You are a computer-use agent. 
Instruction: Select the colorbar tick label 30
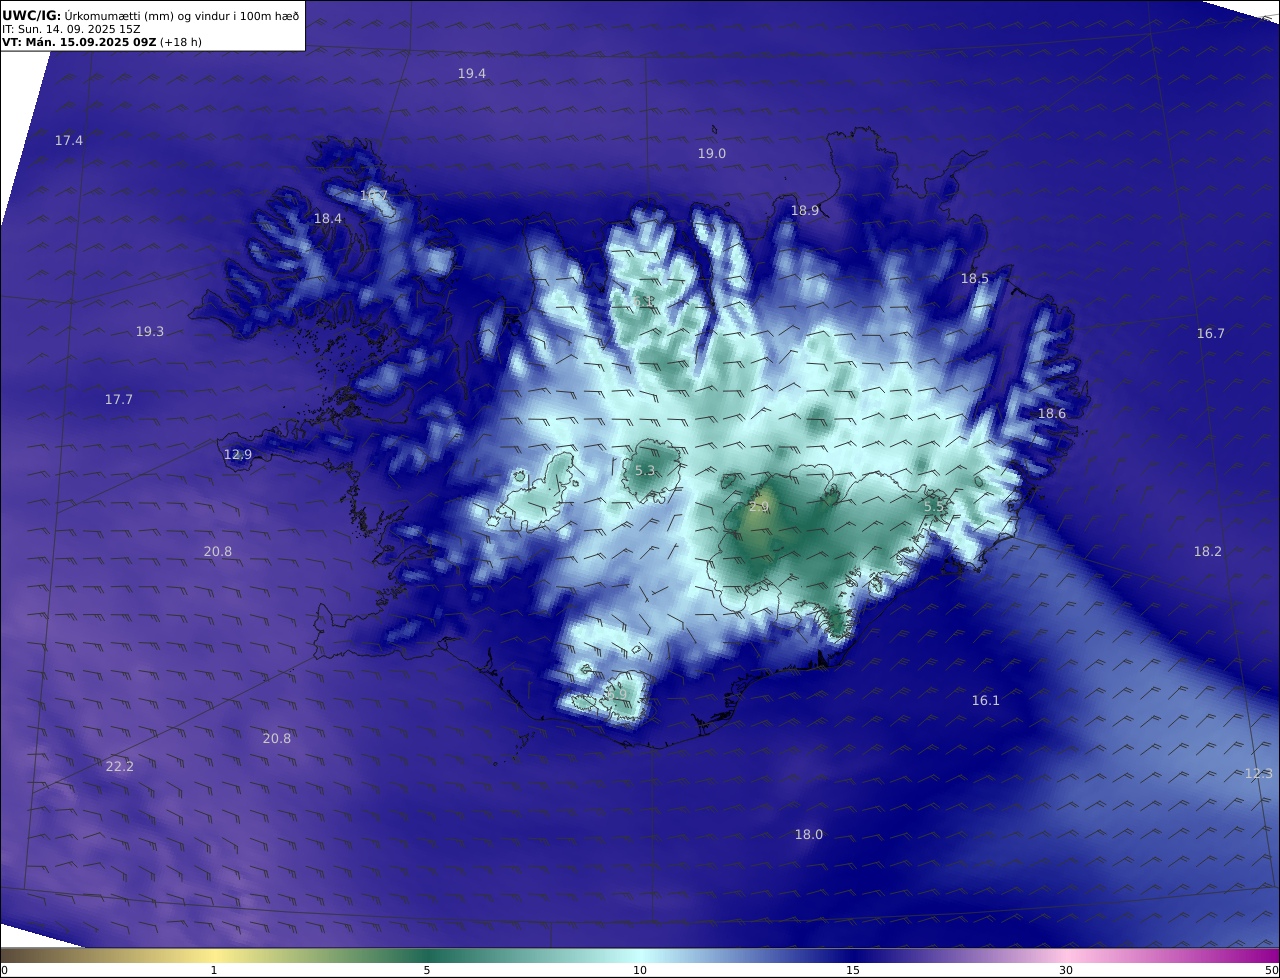pyautogui.click(x=1066, y=970)
